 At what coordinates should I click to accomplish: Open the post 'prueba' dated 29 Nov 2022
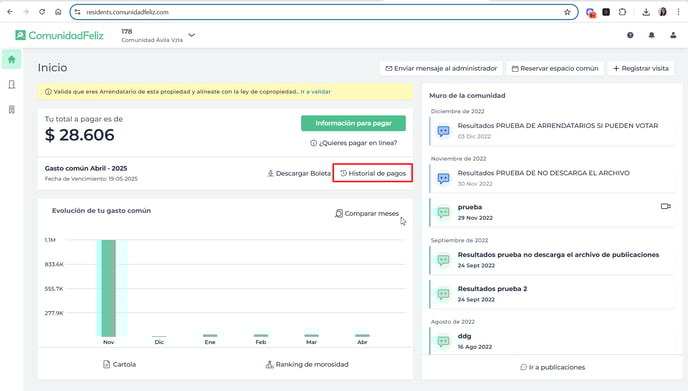(552, 212)
